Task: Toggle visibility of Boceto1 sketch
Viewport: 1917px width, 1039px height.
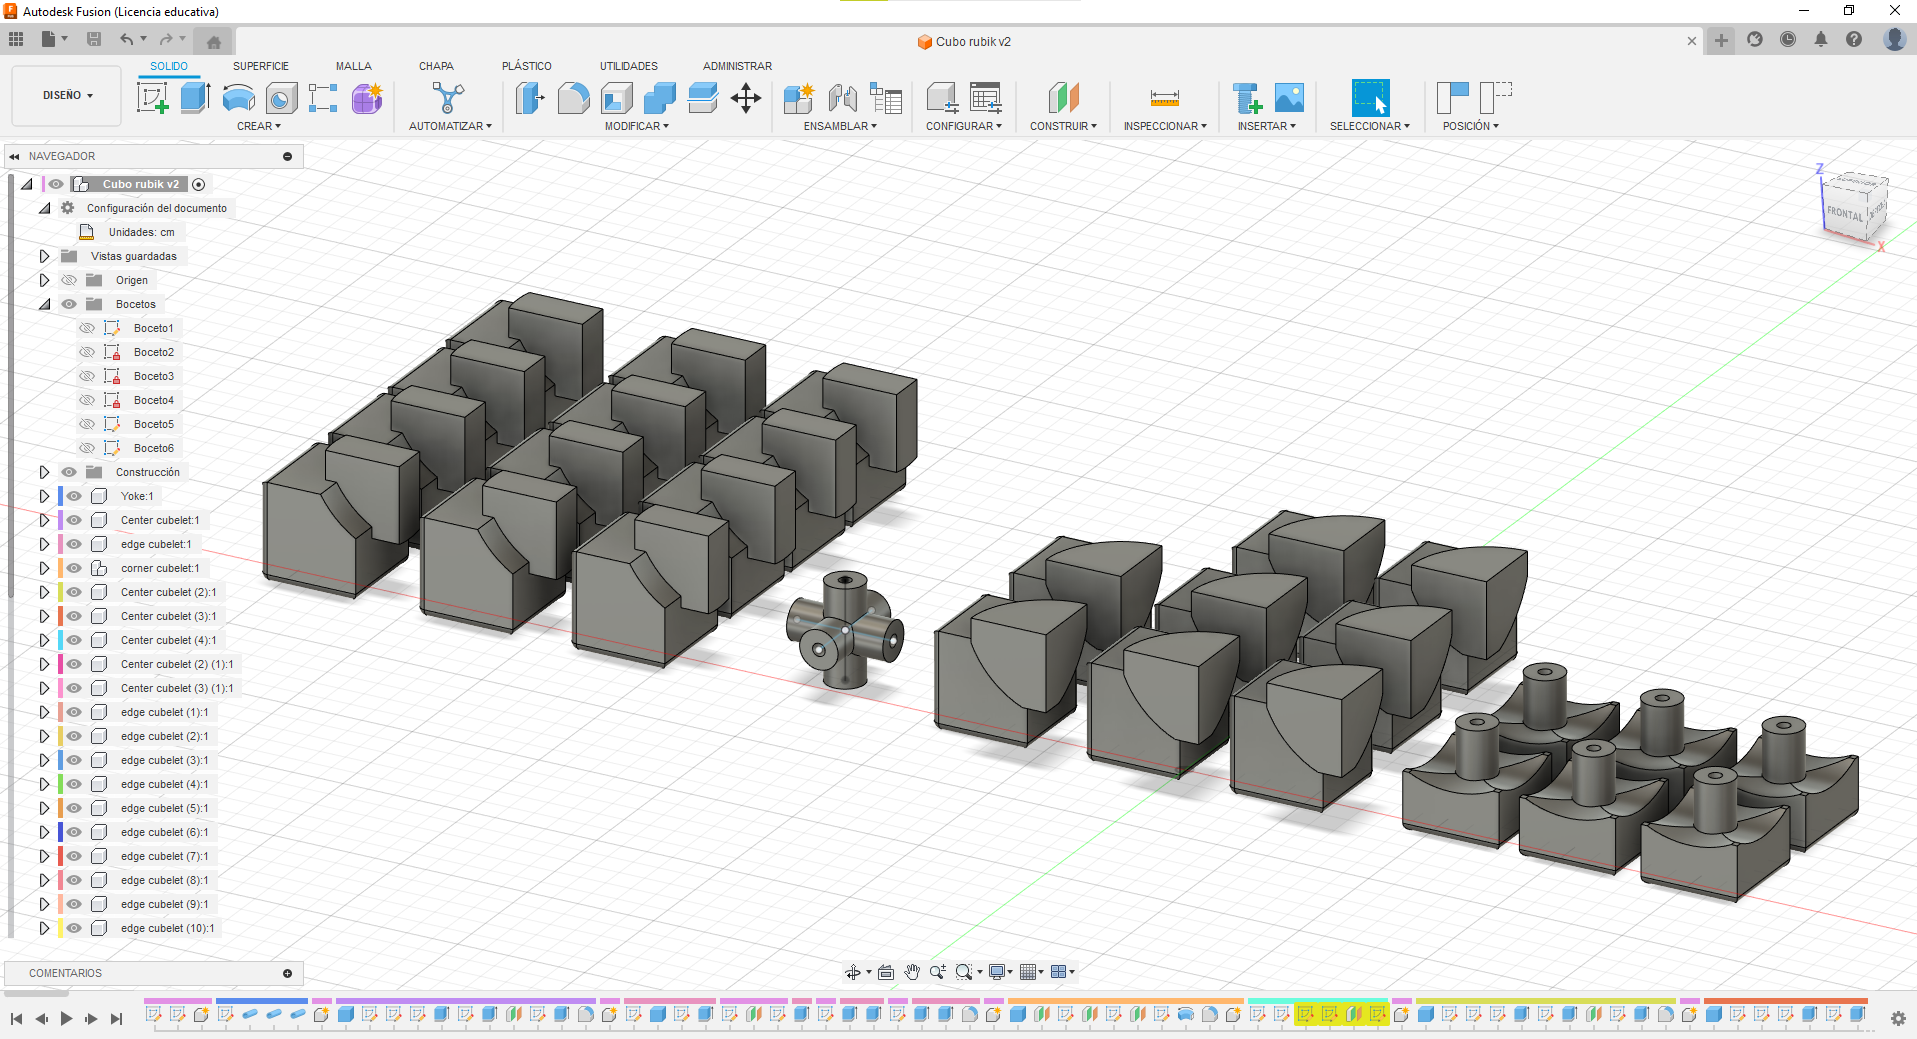Action: [87, 328]
